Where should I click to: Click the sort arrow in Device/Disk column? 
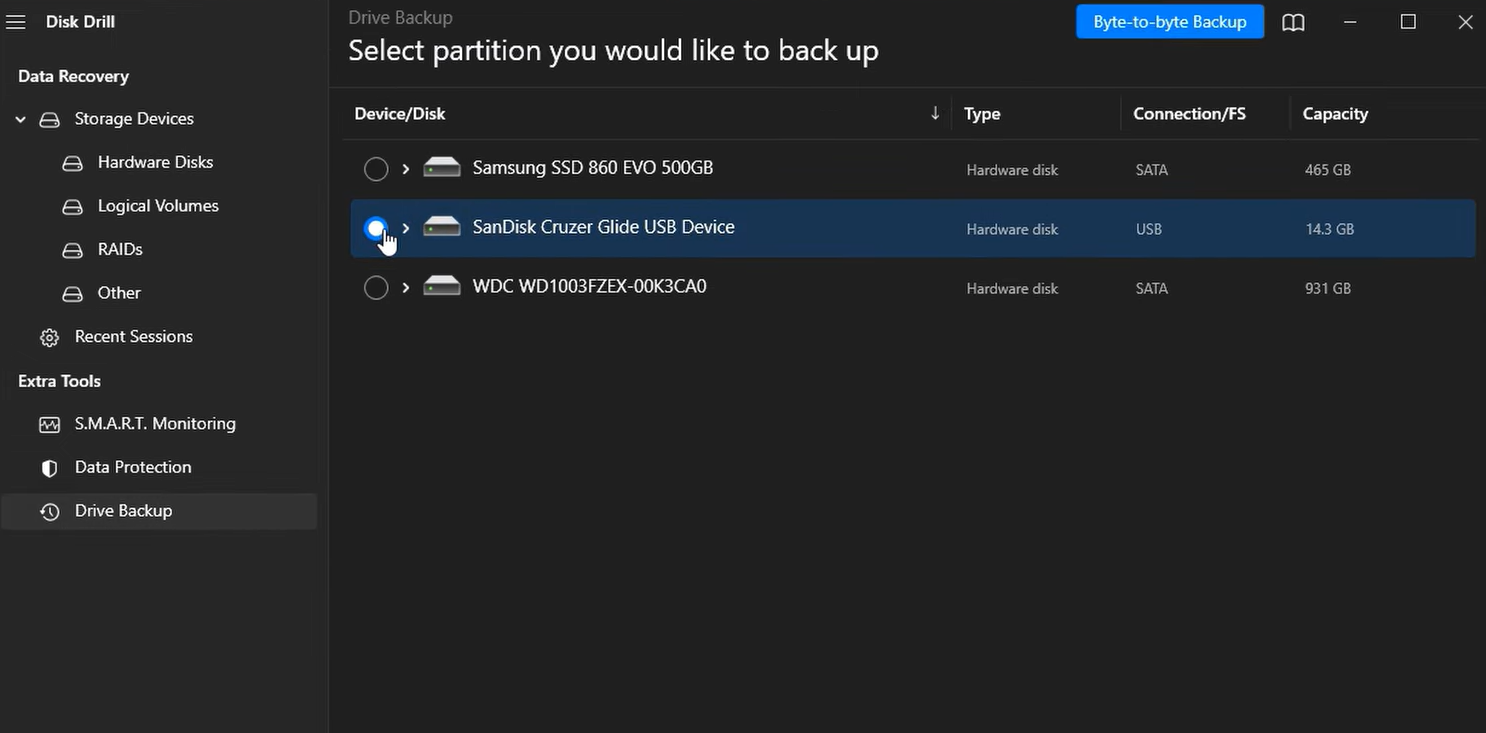(935, 113)
